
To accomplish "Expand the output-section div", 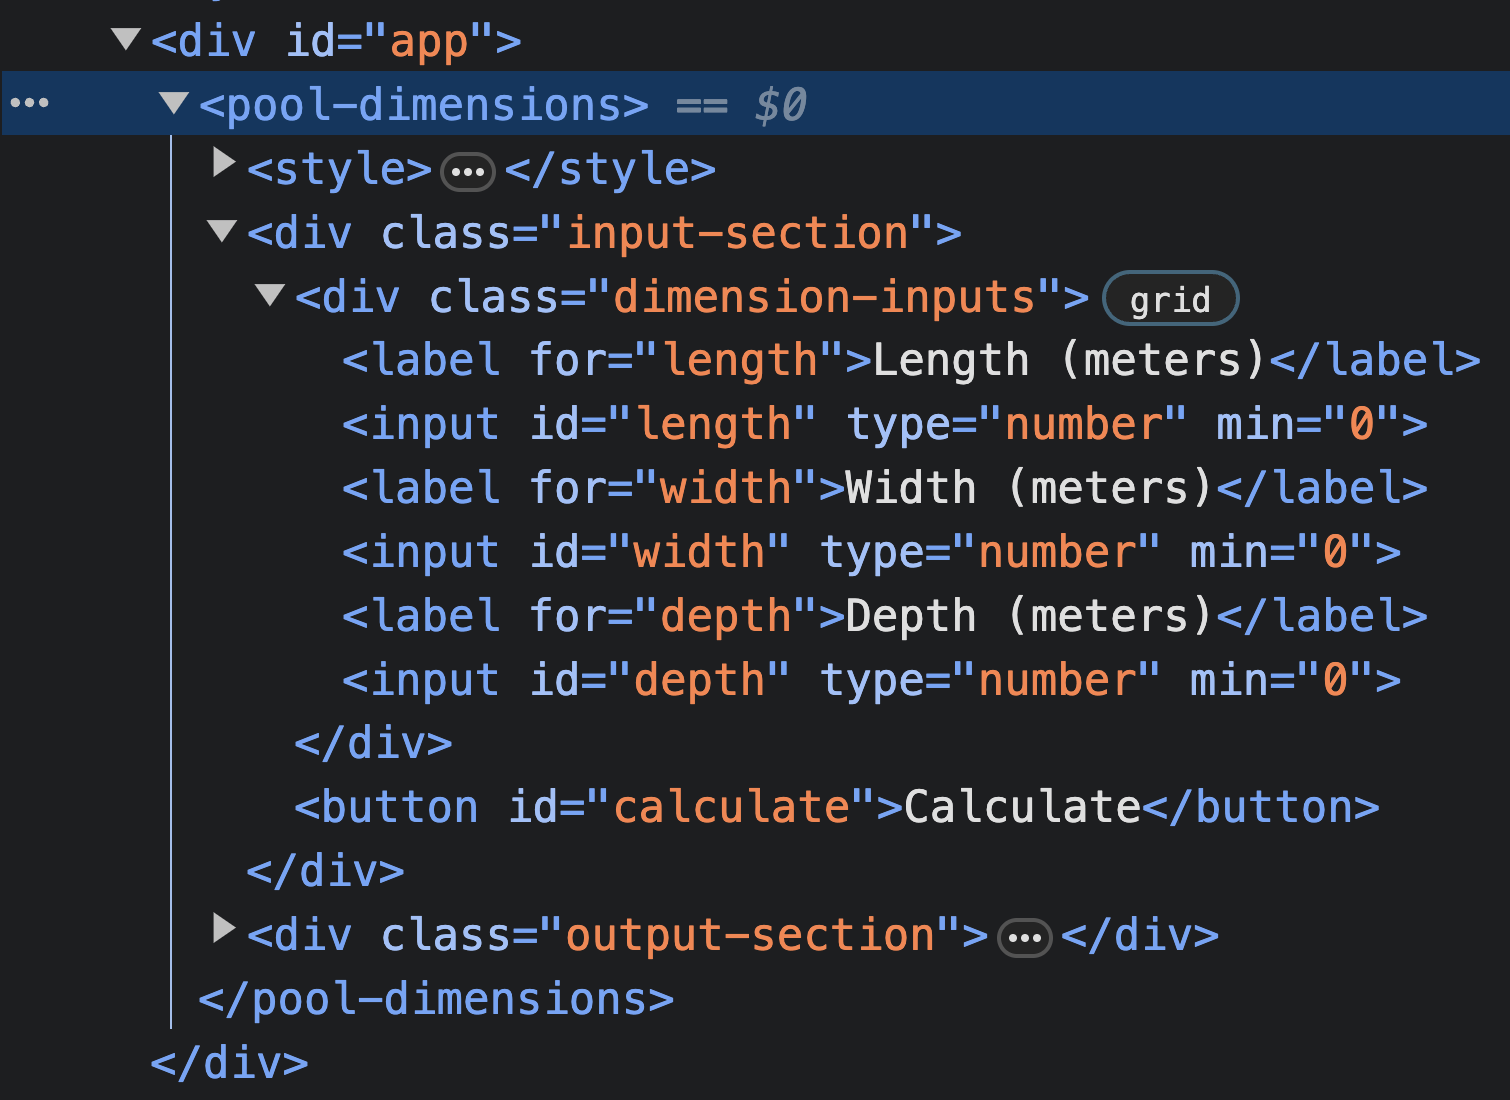I will coord(223,930).
